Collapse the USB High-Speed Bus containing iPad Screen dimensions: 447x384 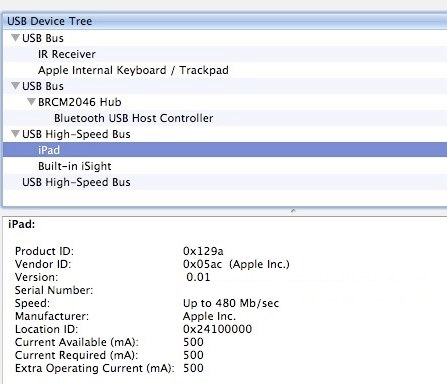coord(15,134)
